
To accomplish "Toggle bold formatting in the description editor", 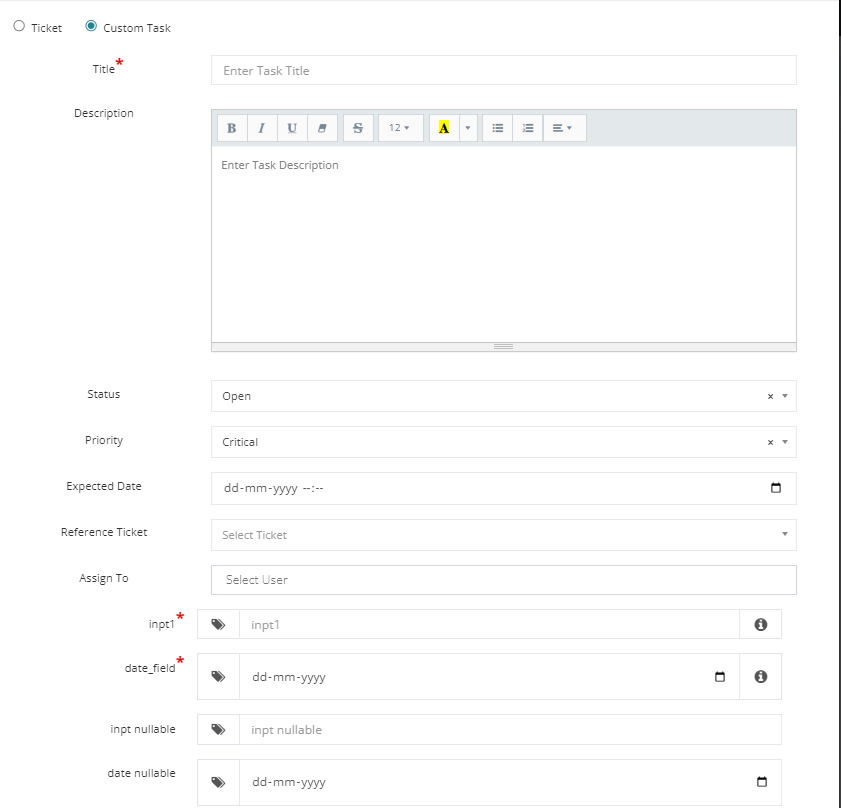I will tap(231, 127).
